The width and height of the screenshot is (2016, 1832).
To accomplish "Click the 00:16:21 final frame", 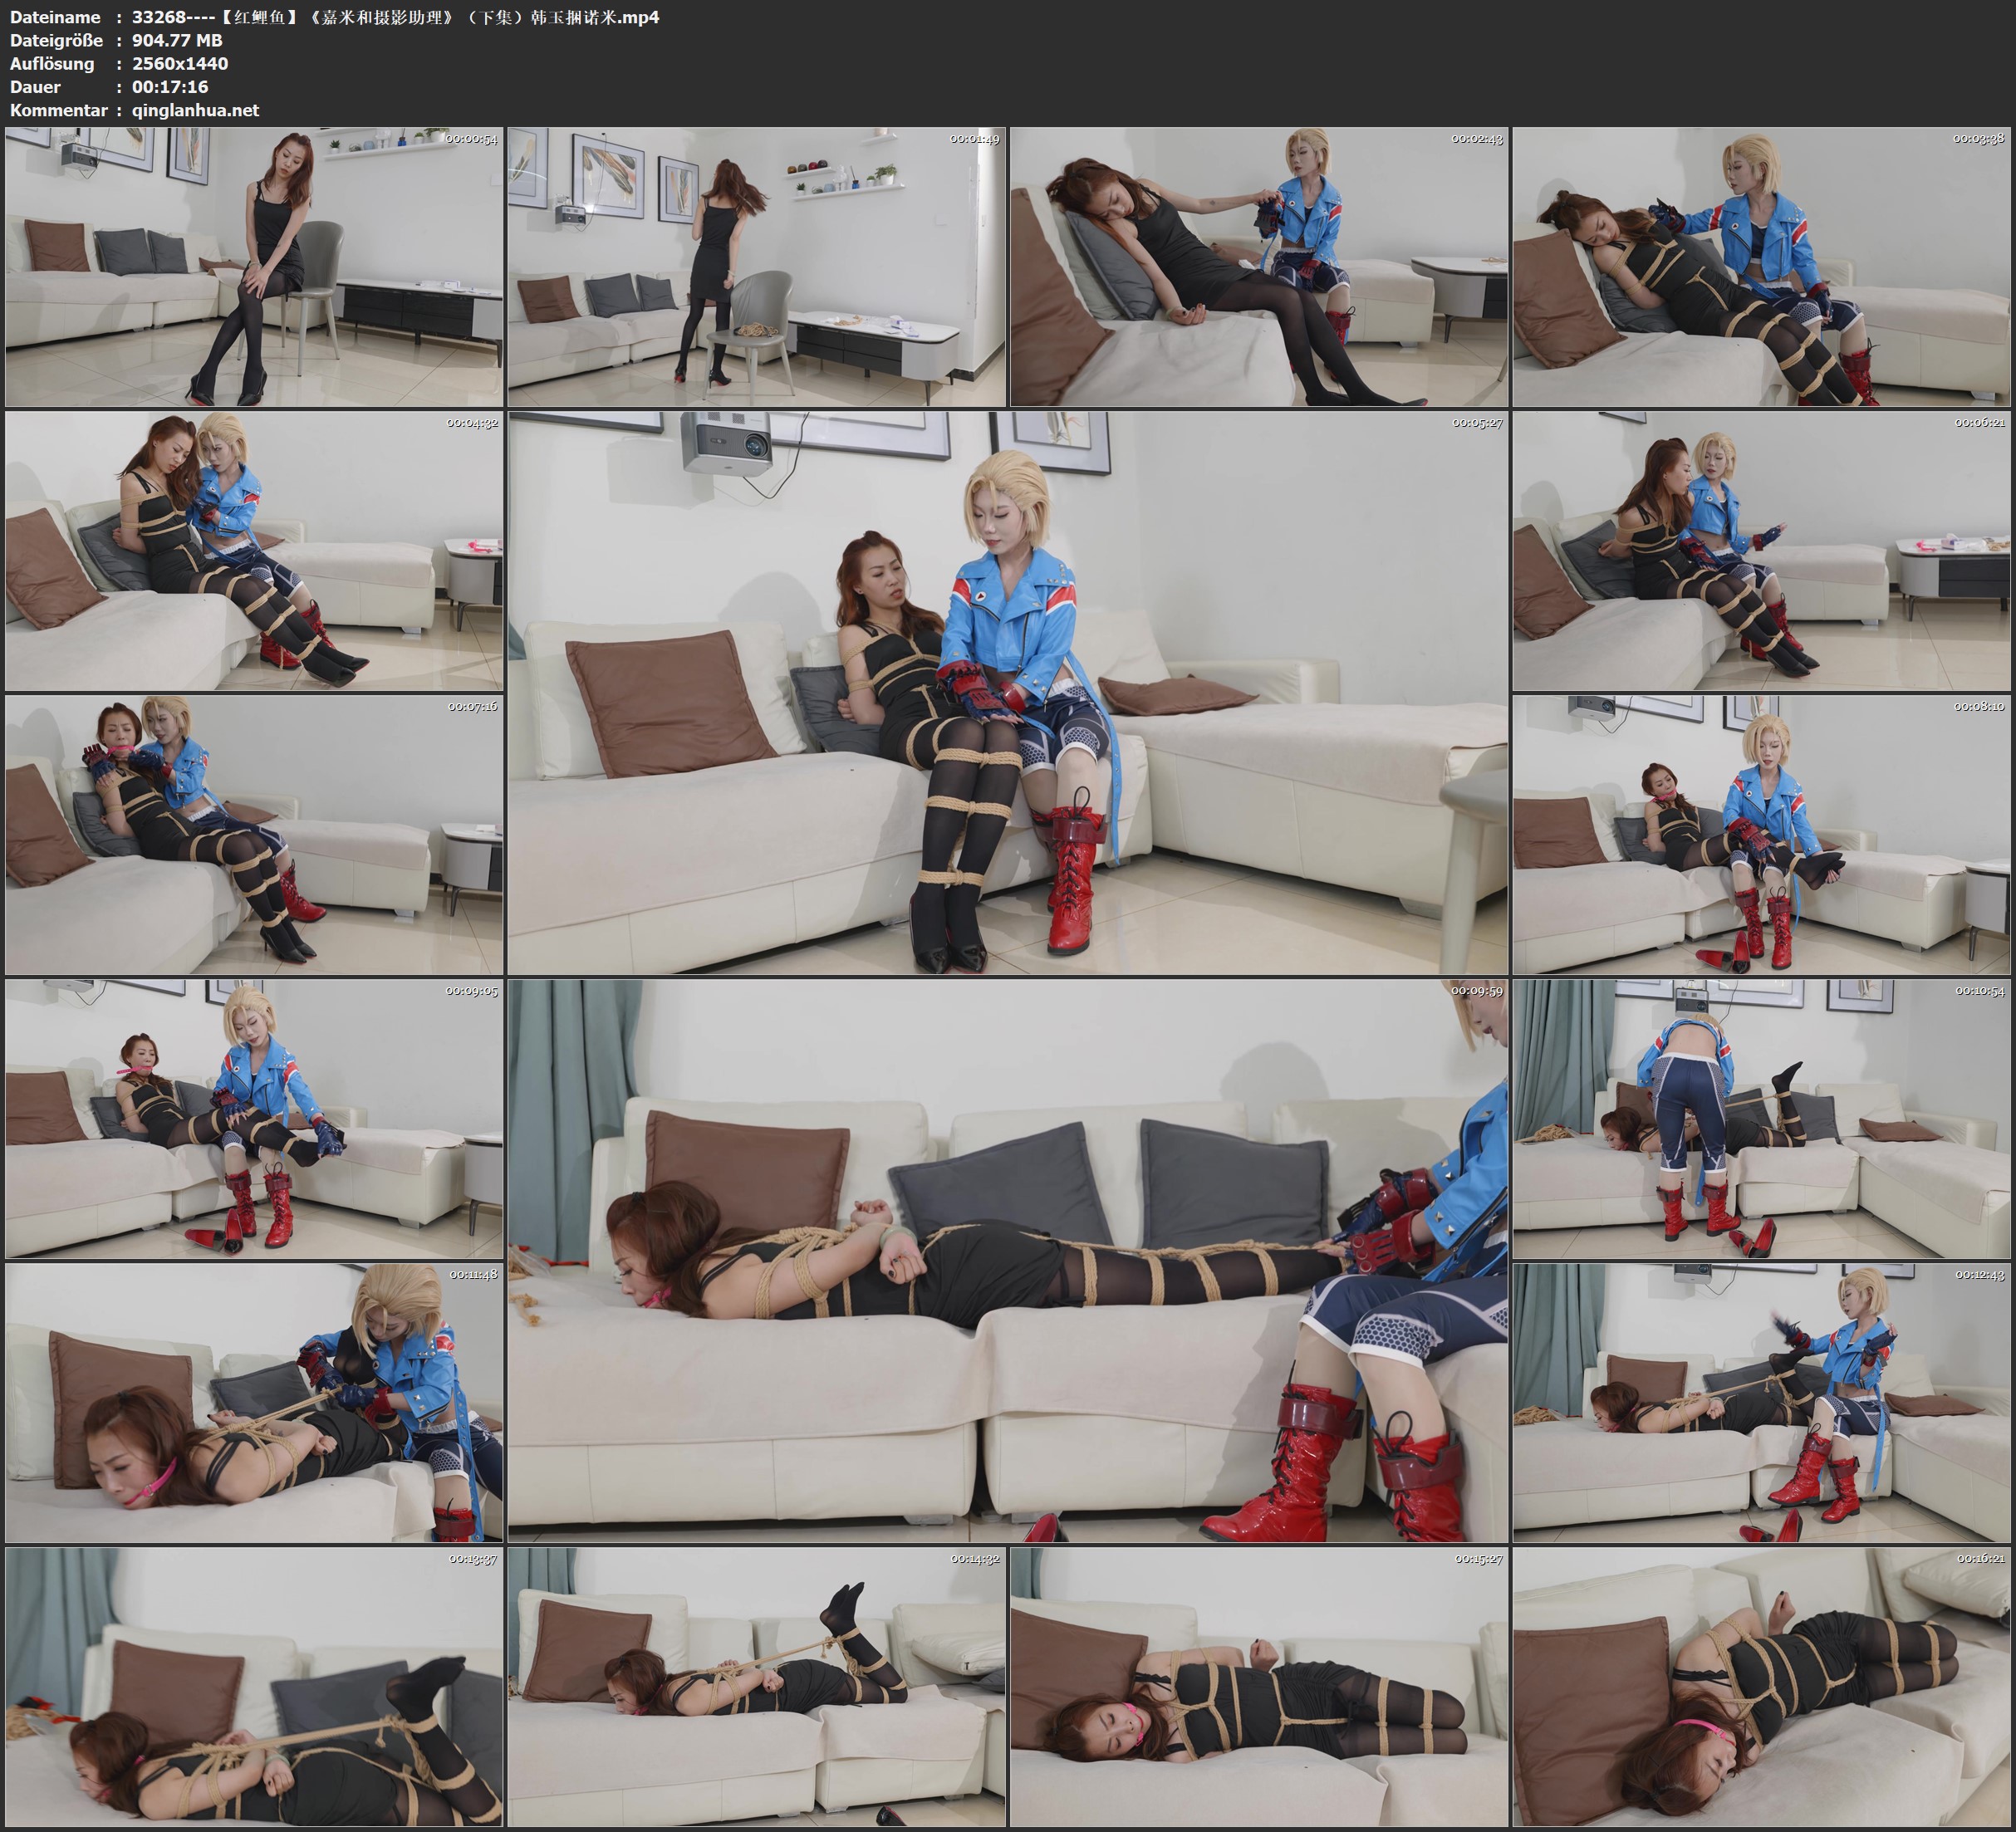I will 1761,1687.
